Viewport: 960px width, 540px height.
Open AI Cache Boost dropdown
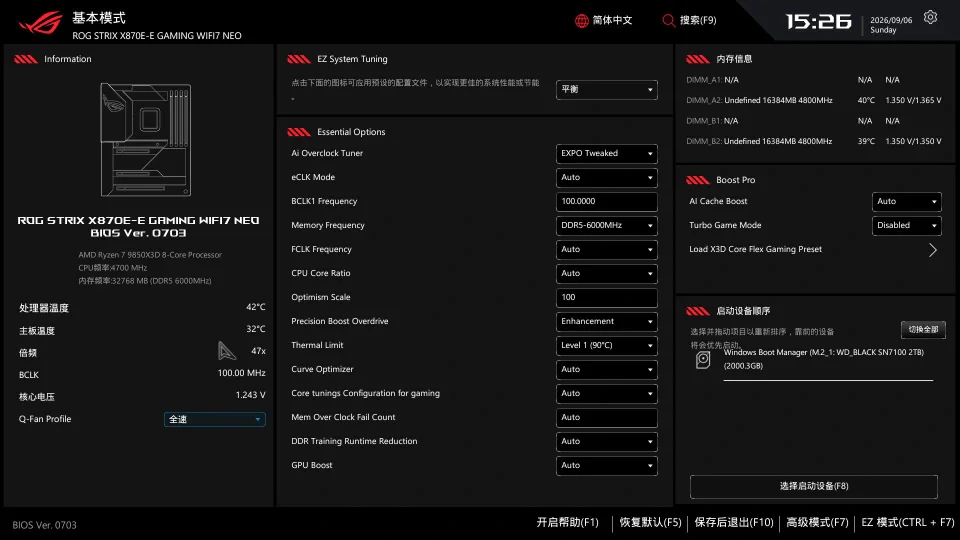906,201
